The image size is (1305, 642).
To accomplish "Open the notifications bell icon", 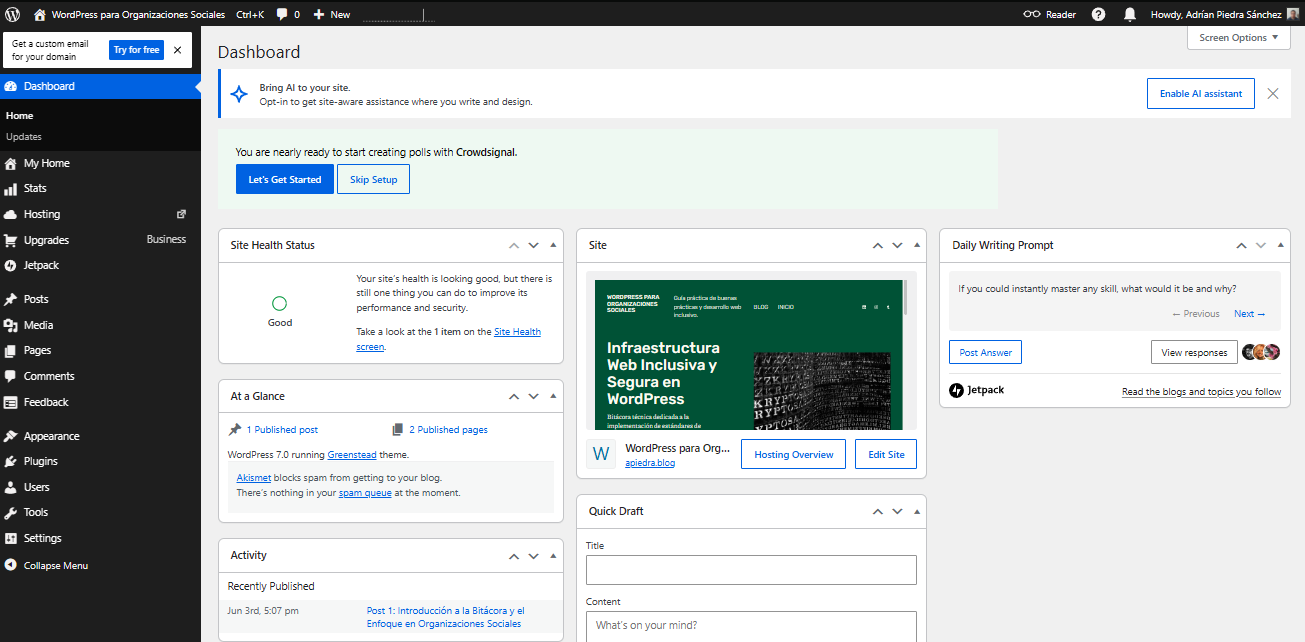I will pos(1130,14).
